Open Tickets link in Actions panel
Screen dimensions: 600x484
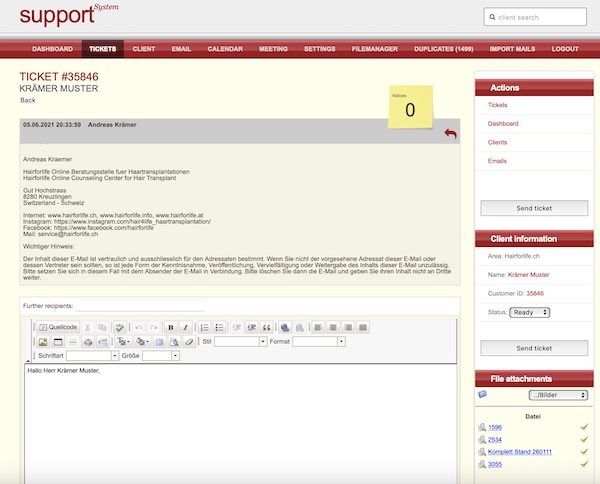click(x=497, y=105)
